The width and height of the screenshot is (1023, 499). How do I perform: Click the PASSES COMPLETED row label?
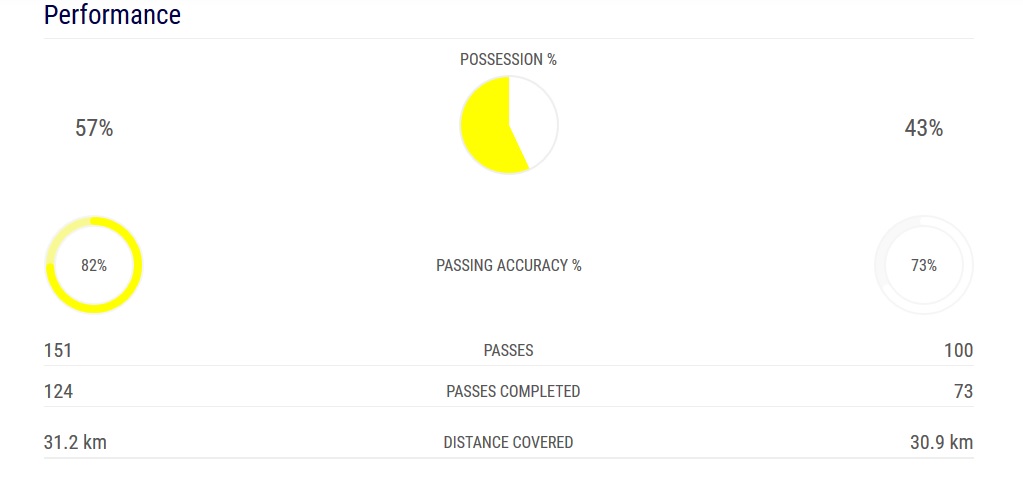(513, 391)
